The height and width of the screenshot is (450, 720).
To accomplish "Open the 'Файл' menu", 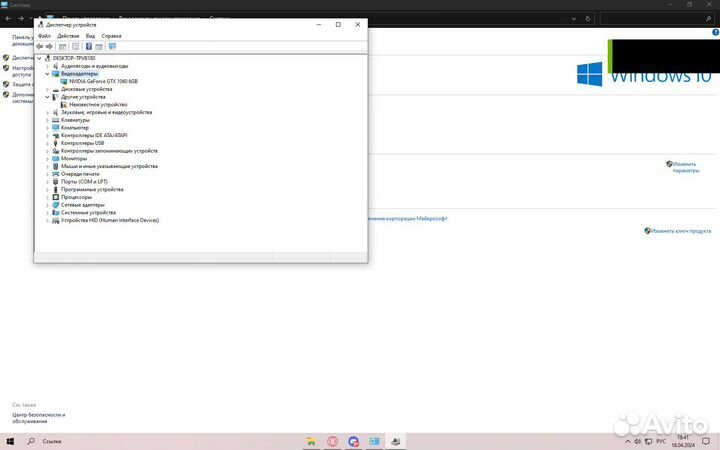I will click(44, 35).
